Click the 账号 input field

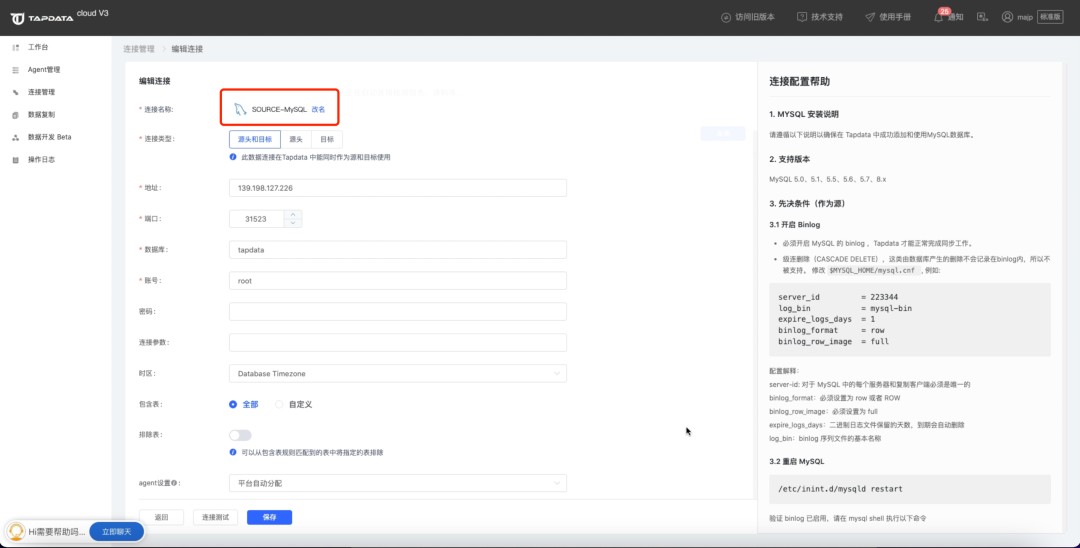tap(397, 281)
